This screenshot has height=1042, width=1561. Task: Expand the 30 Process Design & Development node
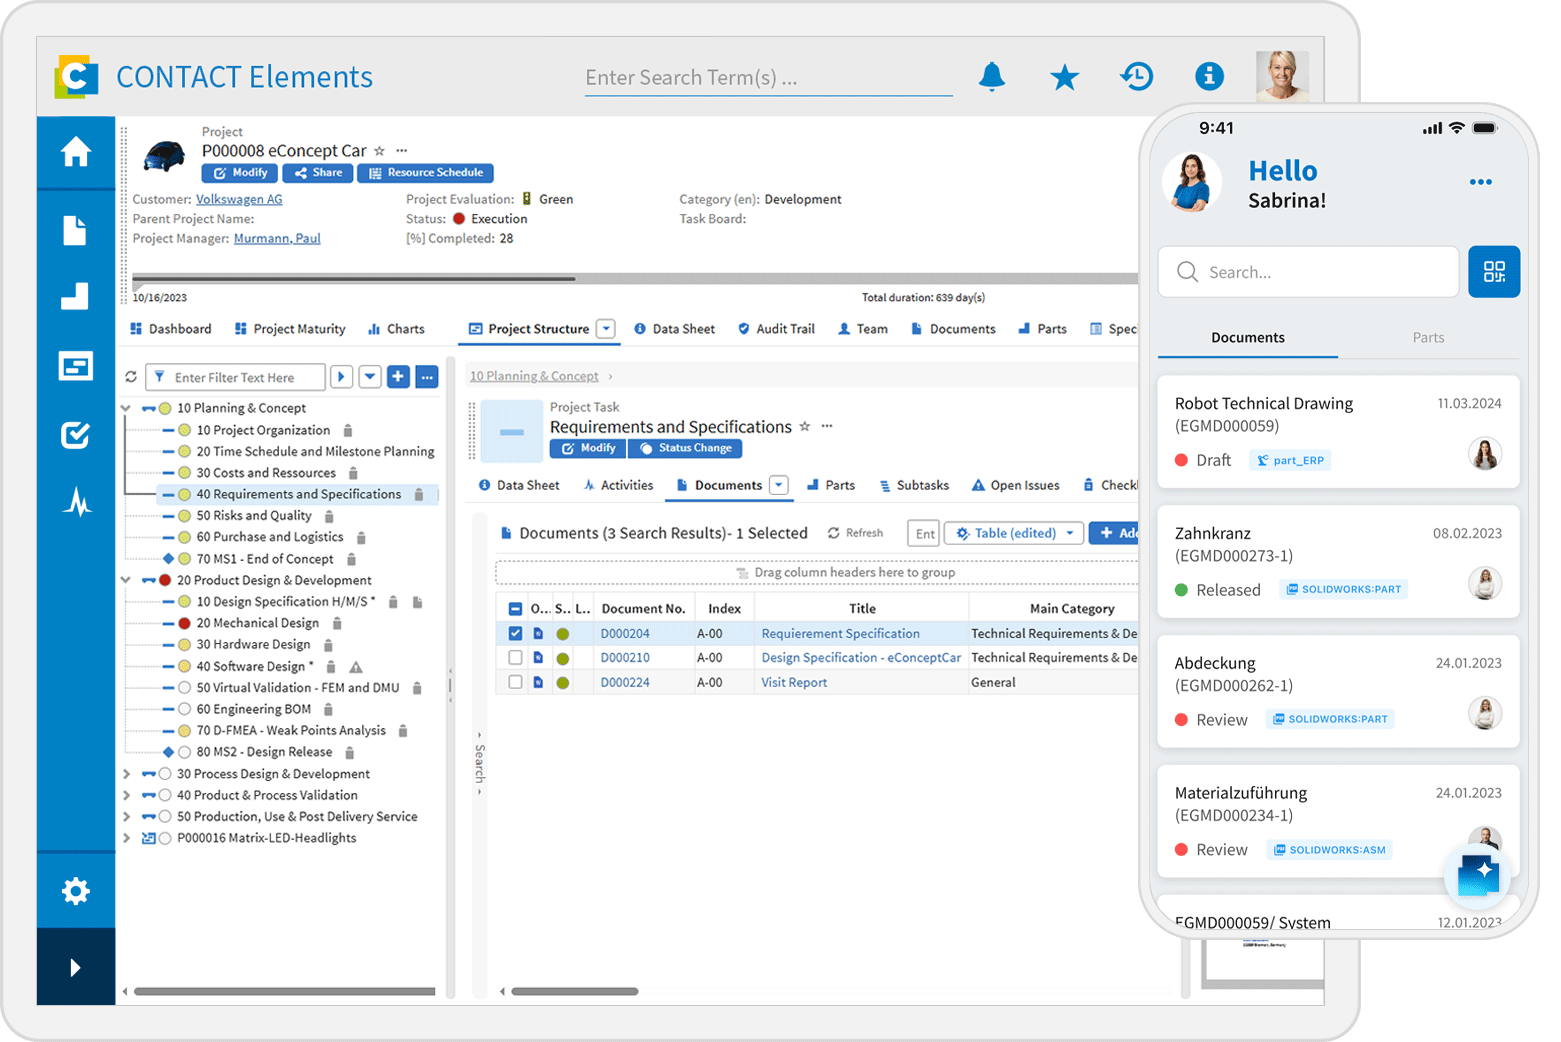(126, 774)
